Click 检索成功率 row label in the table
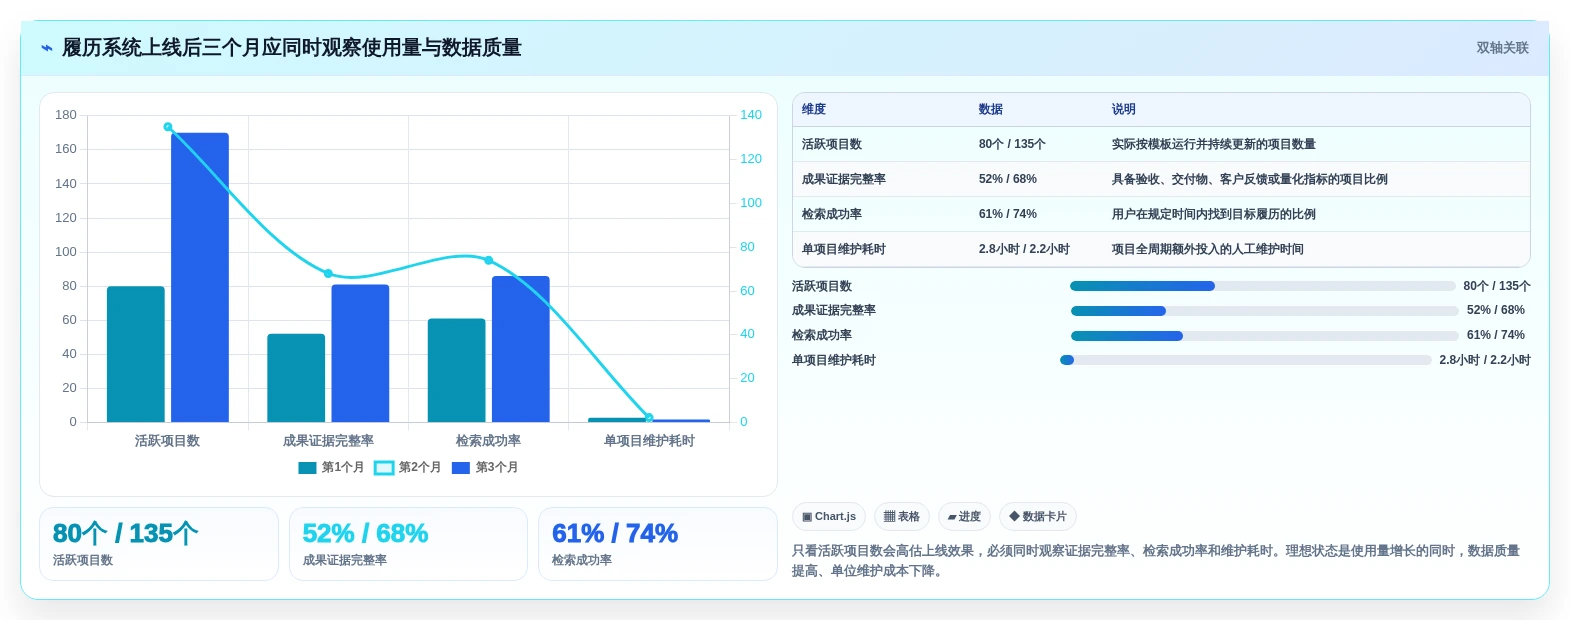 tap(832, 214)
